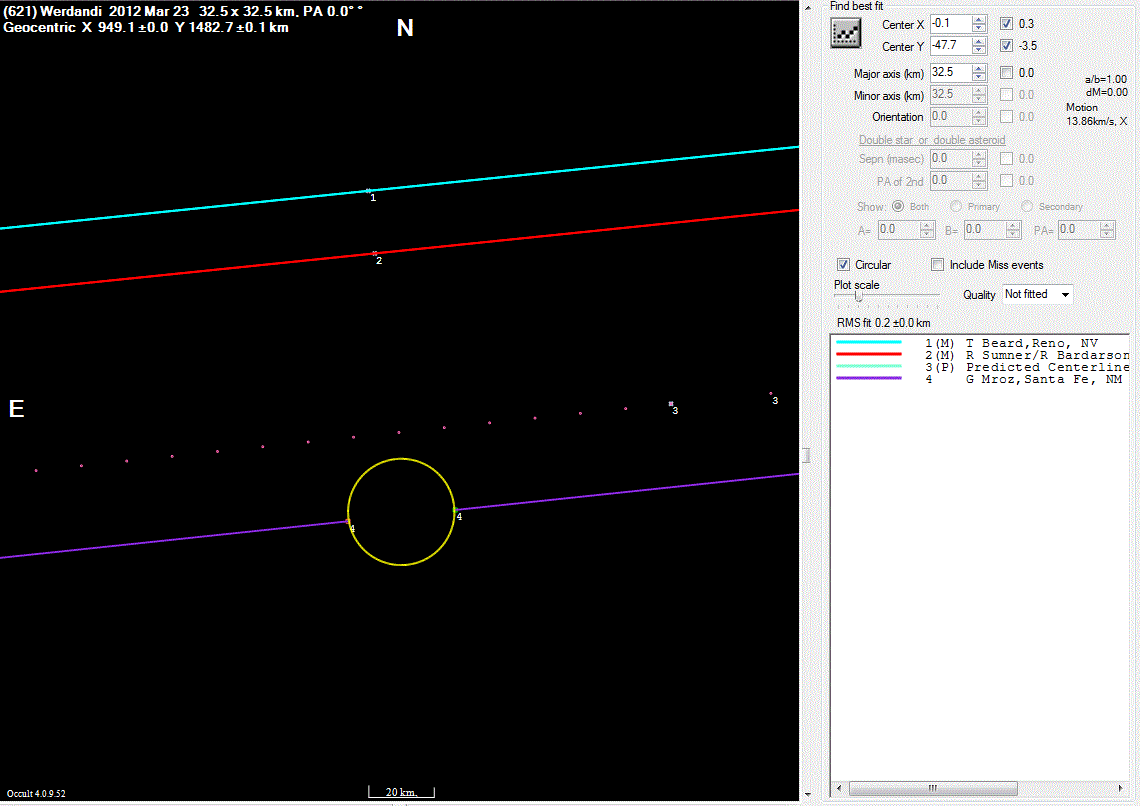Decrease Major axis with down stepper
The height and width of the screenshot is (806, 1140).
[979, 77]
